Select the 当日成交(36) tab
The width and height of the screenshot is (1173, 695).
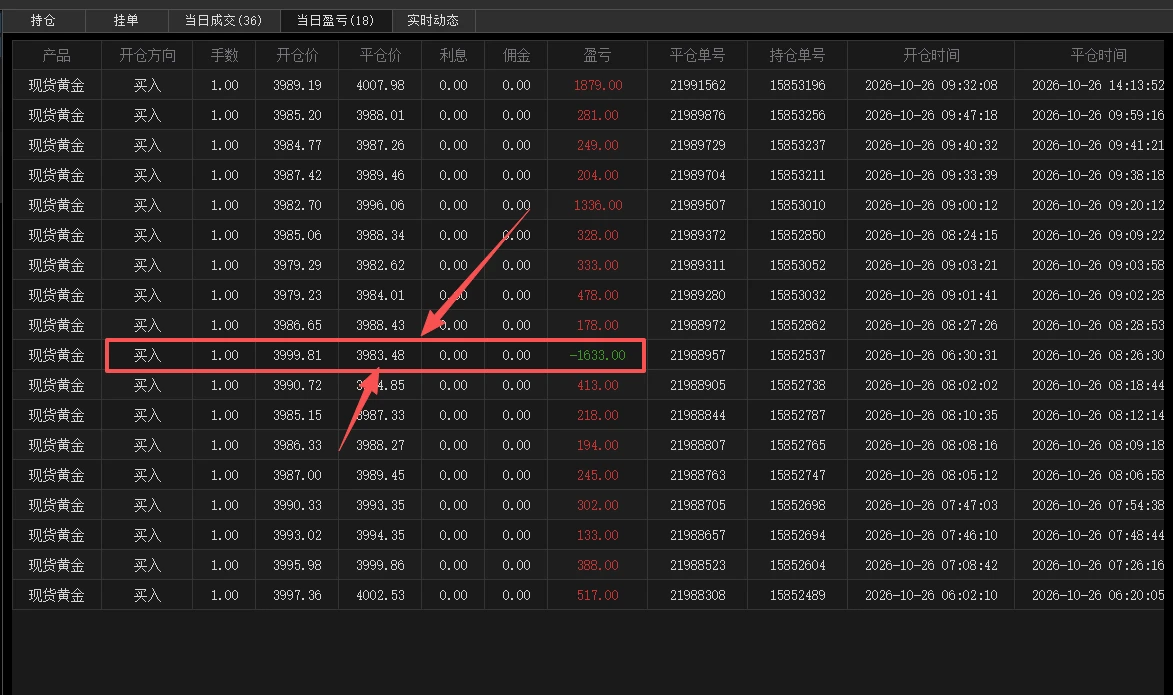point(223,20)
